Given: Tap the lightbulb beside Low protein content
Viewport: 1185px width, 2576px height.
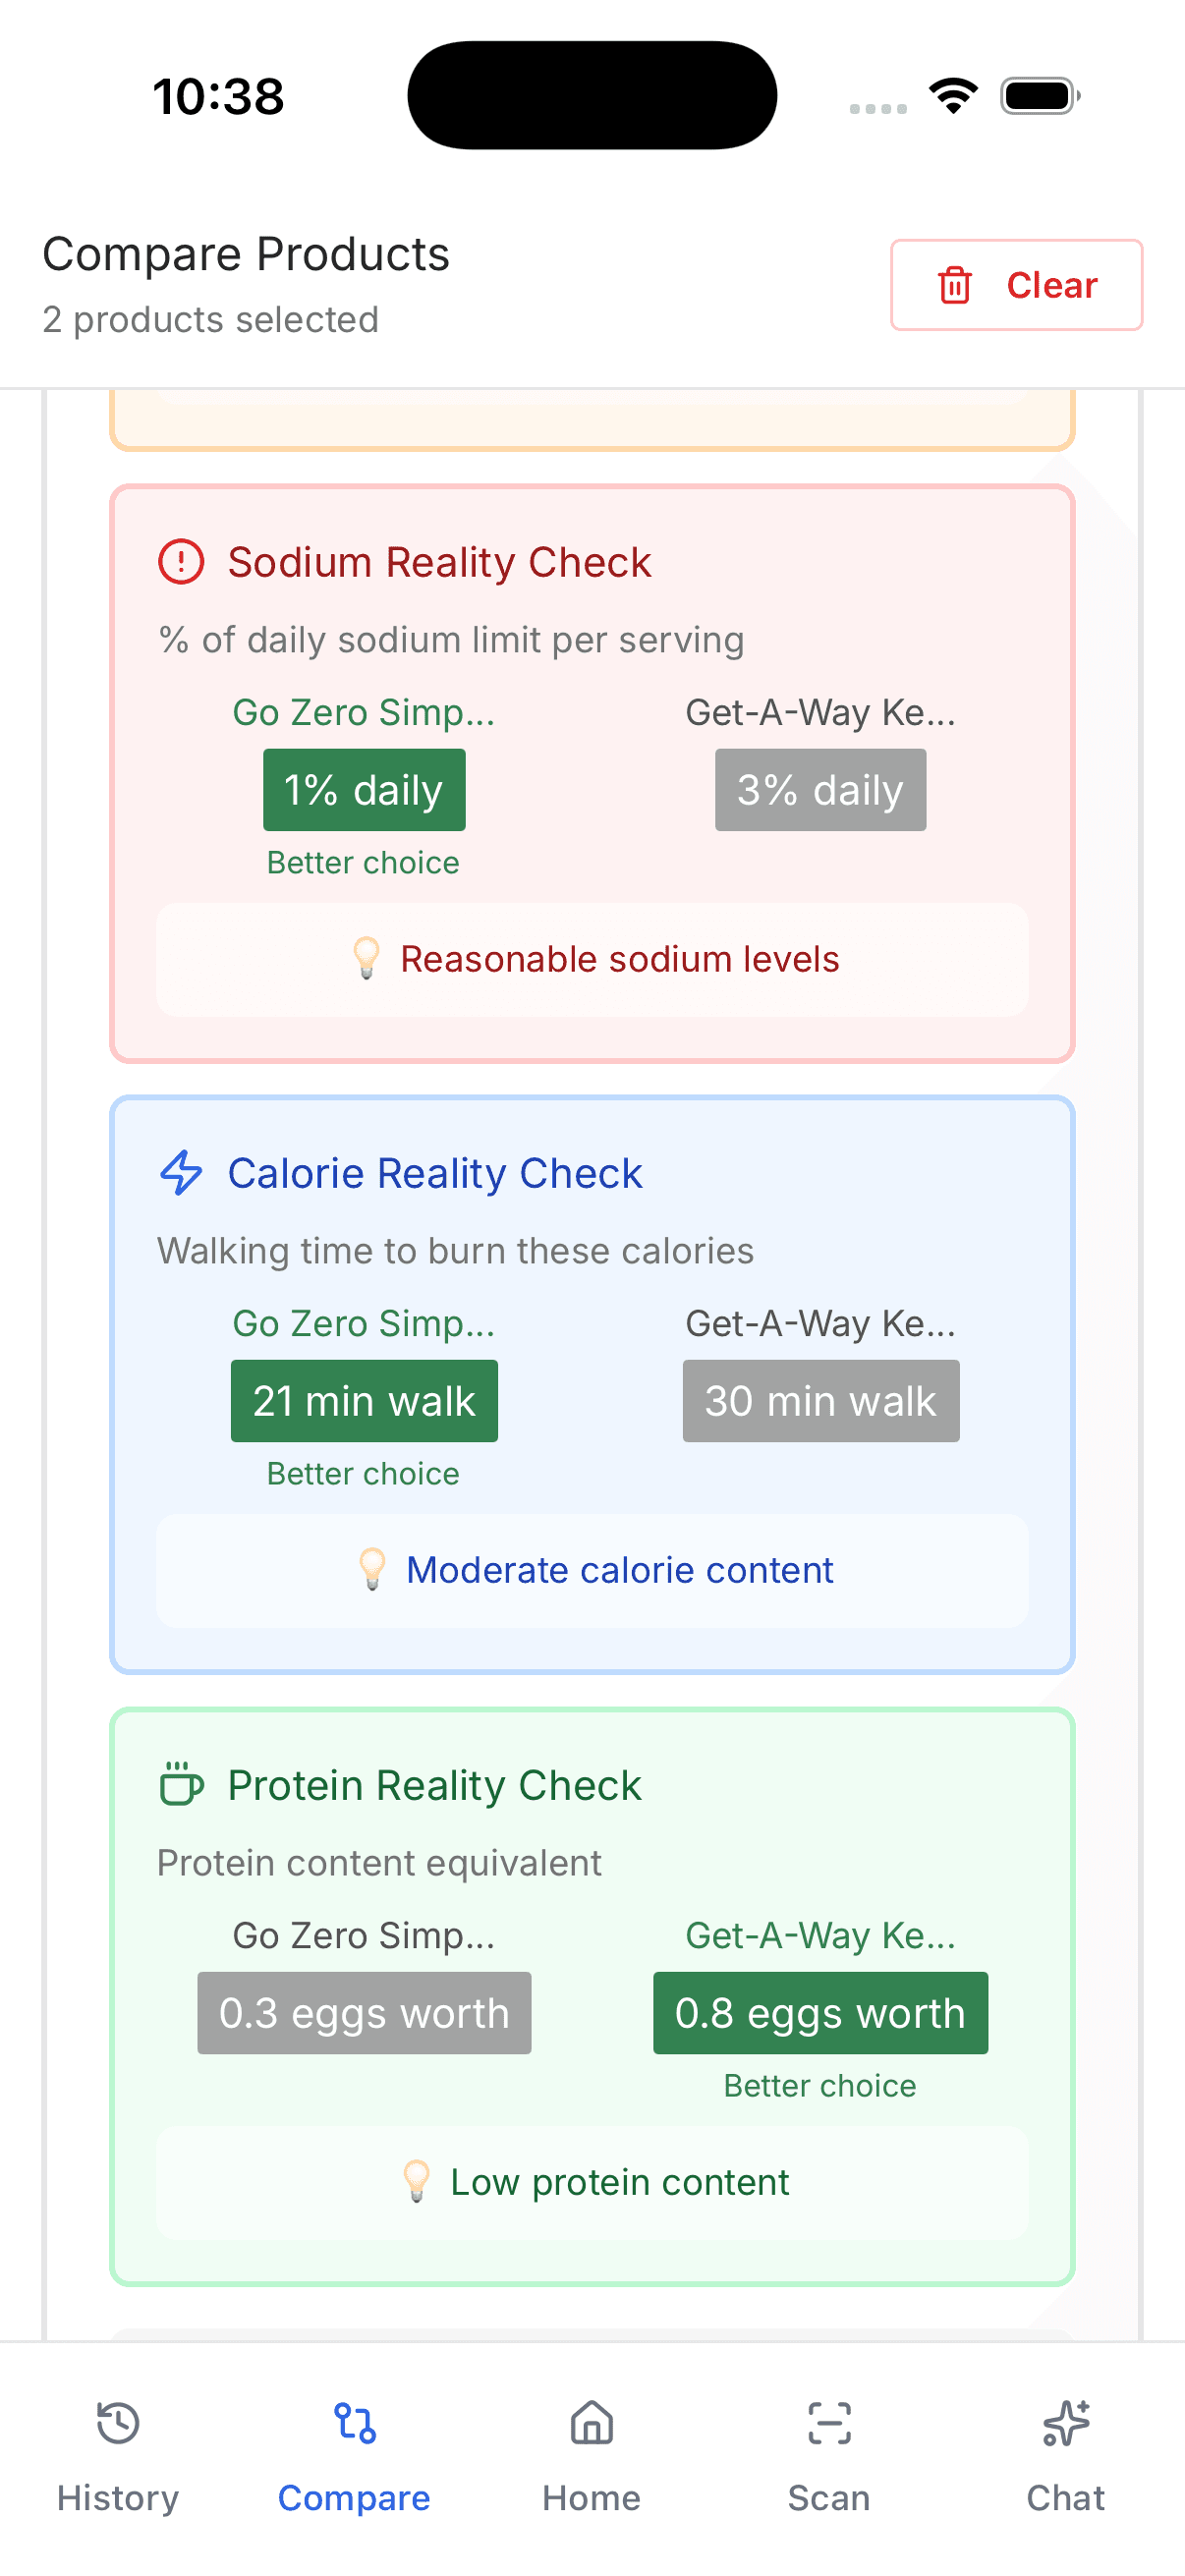Looking at the screenshot, I should 417,2181.
